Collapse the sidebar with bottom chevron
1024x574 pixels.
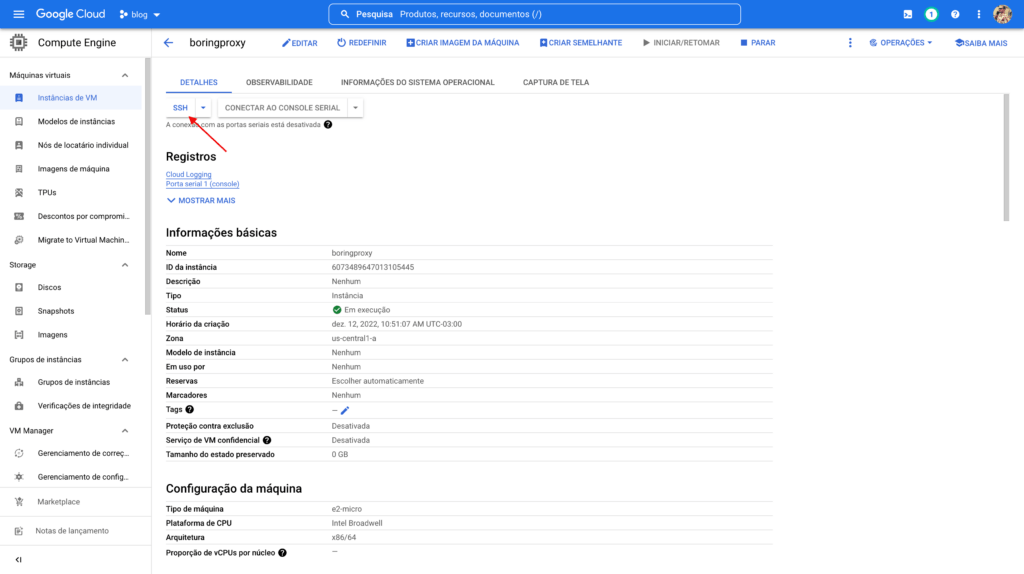pyautogui.click(x=18, y=560)
